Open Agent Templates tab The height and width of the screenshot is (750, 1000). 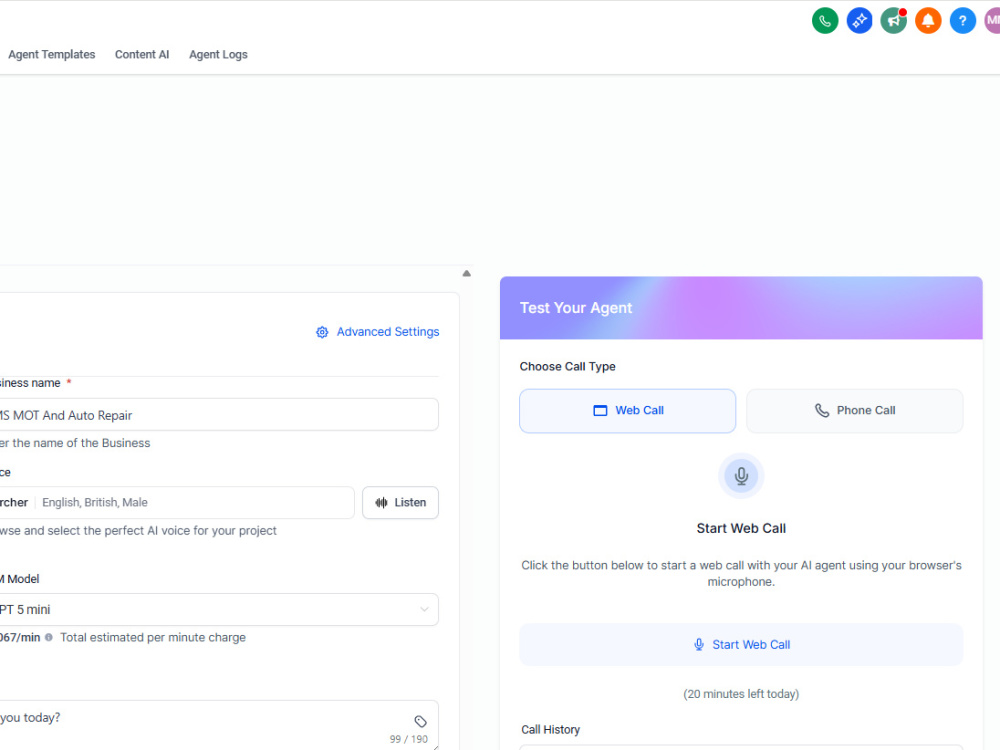(x=52, y=55)
